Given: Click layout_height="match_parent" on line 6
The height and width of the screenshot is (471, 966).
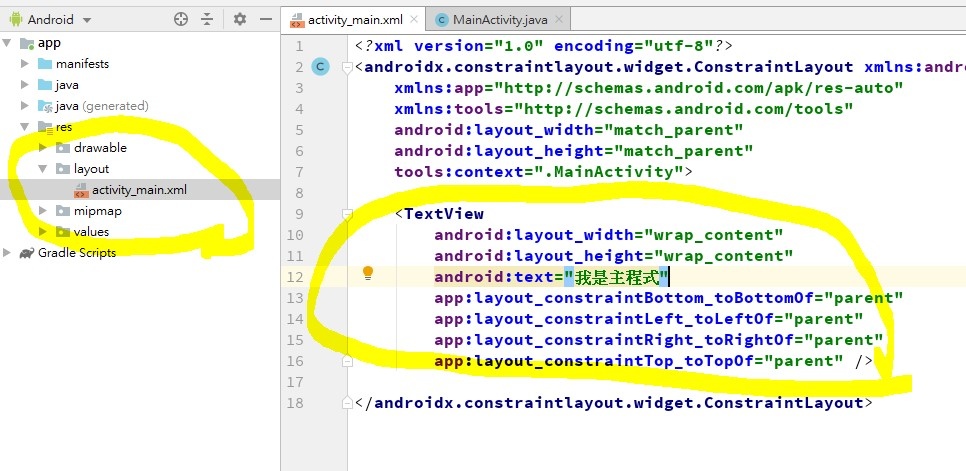Looking at the screenshot, I should tap(574, 151).
